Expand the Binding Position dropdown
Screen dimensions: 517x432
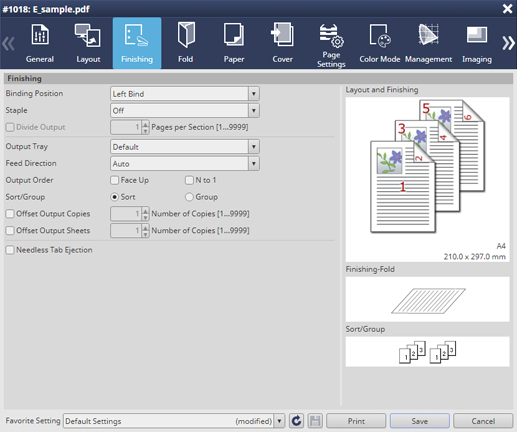coord(185,94)
